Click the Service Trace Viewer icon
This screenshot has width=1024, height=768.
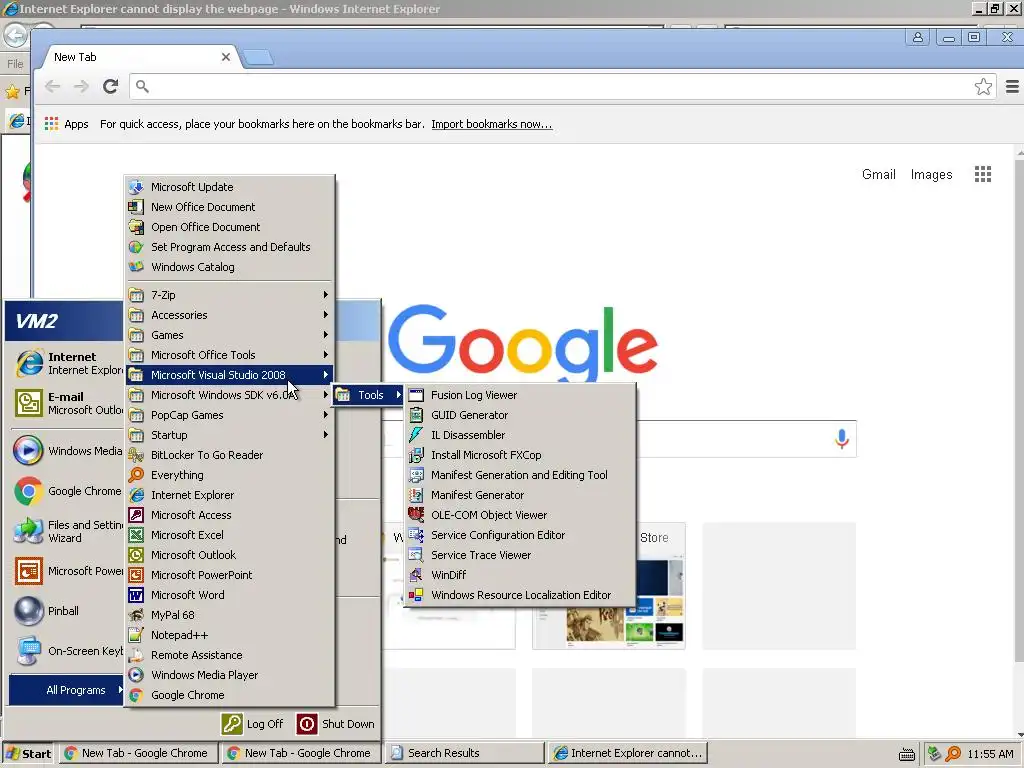(416, 555)
